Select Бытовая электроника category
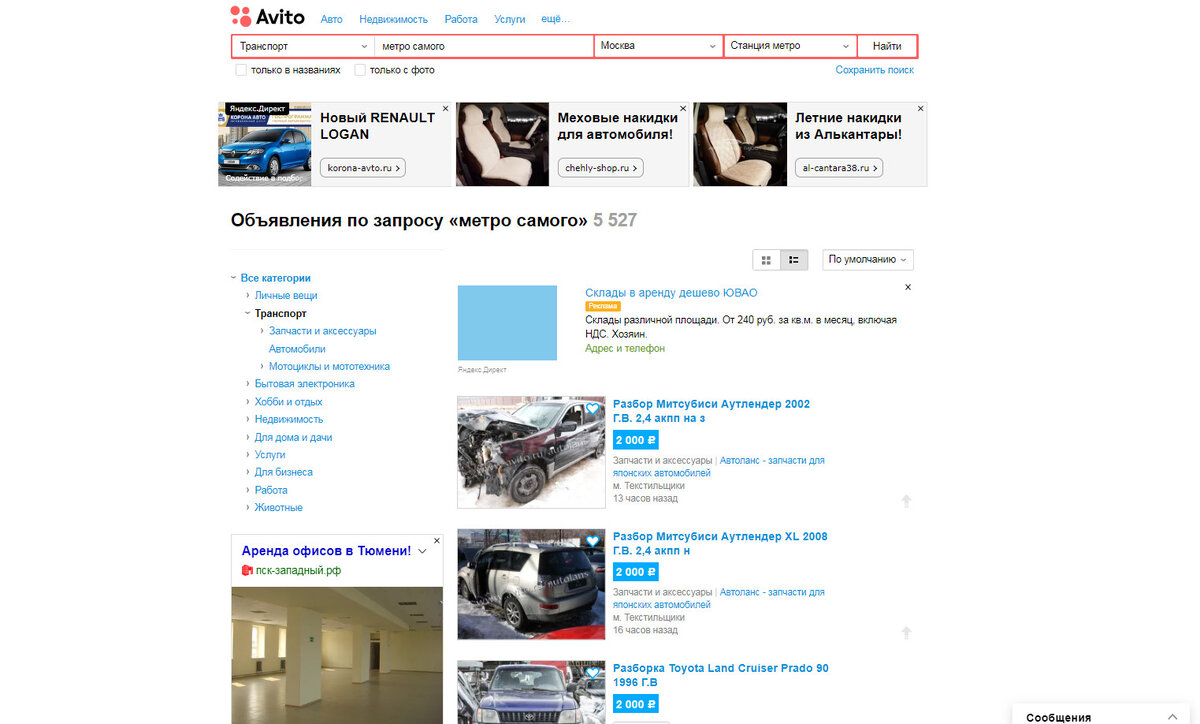1200x724 pixels. click(304, 384)
